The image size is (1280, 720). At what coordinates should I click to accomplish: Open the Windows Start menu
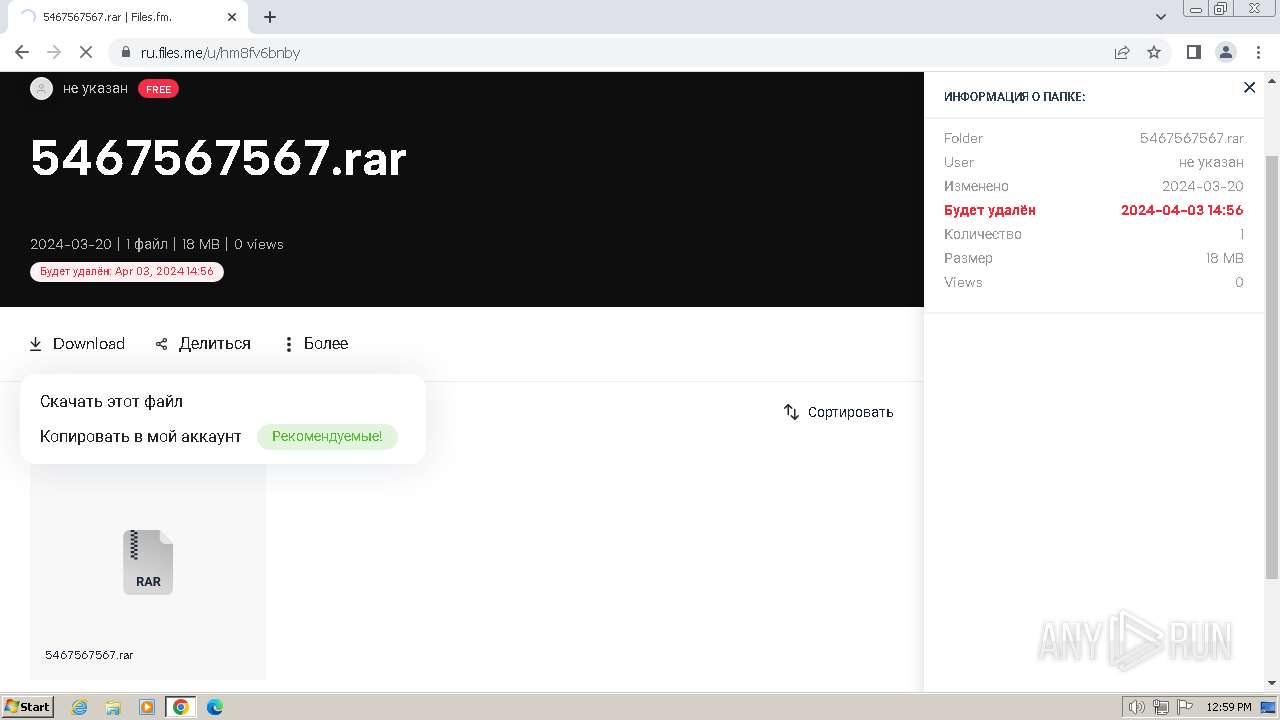point(28,706)
